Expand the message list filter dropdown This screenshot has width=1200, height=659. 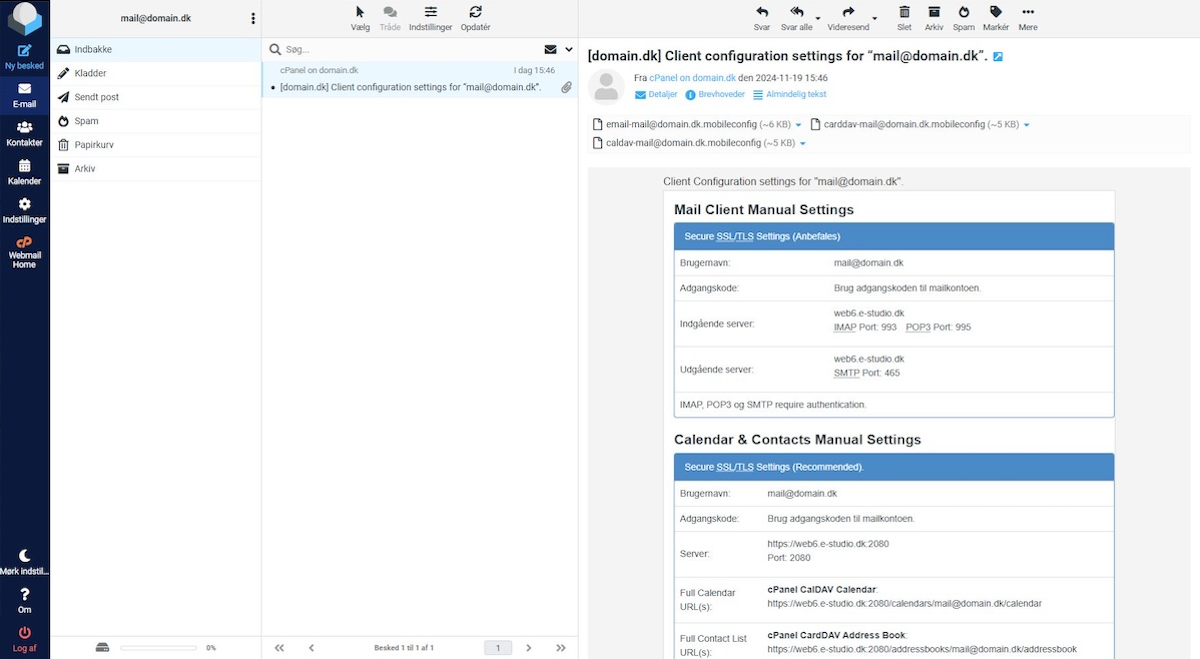coord(569,49)
